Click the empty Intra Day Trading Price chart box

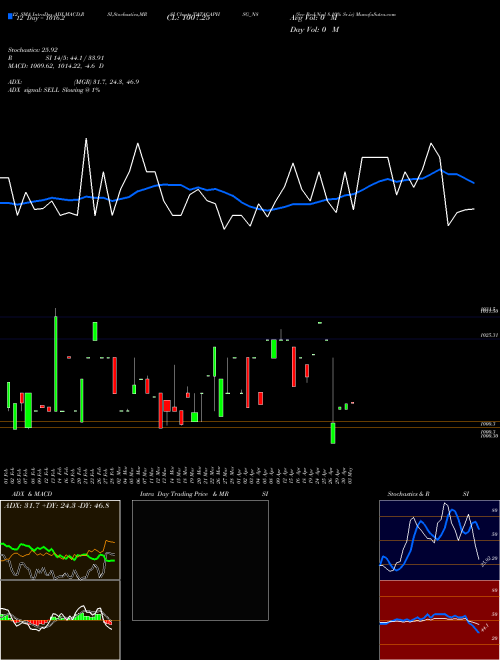200,560
